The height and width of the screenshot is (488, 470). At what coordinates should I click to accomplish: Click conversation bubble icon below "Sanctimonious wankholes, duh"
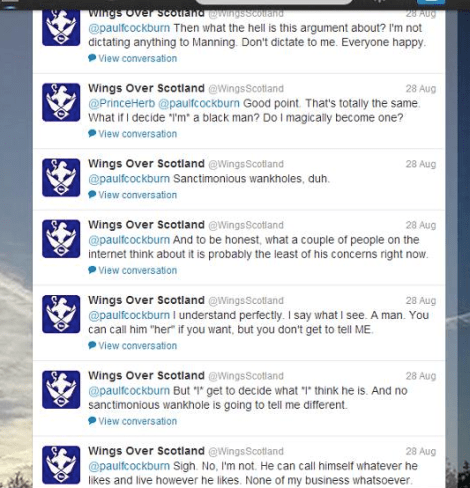coord(92,195)
